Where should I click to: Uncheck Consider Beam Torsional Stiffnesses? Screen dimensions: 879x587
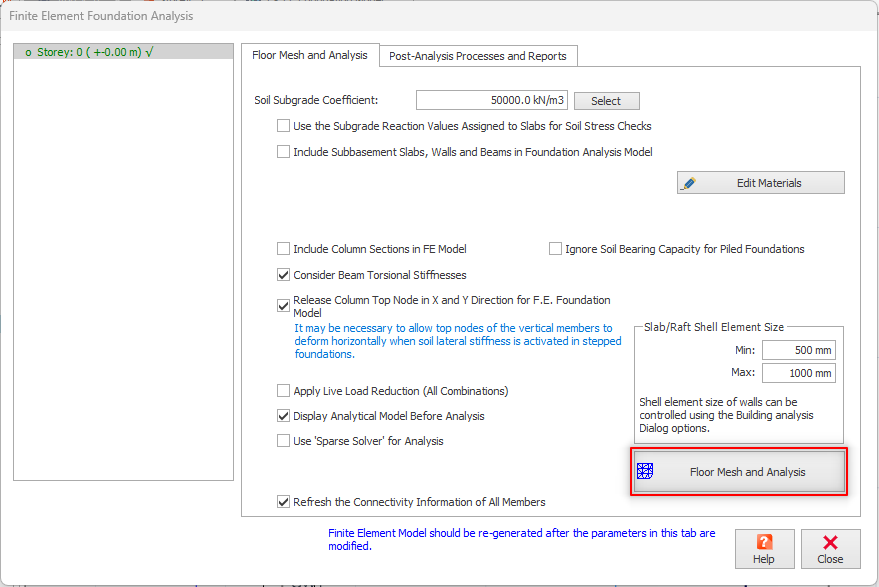[284, 275]
